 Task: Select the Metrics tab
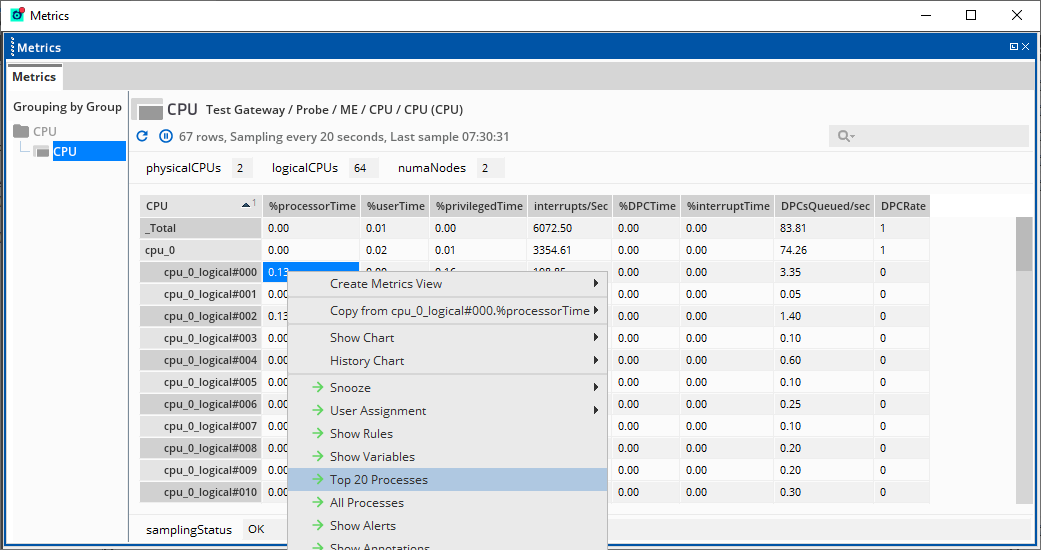[34, 77]
